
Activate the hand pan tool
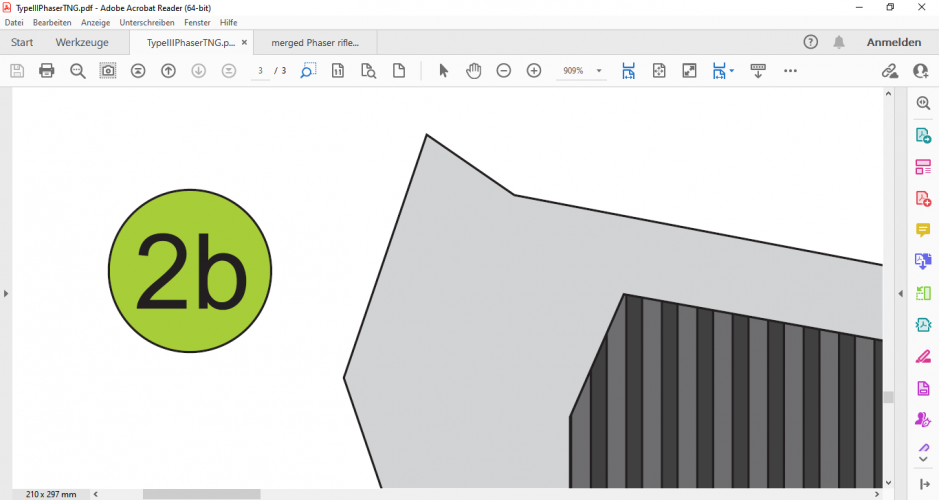474,71
